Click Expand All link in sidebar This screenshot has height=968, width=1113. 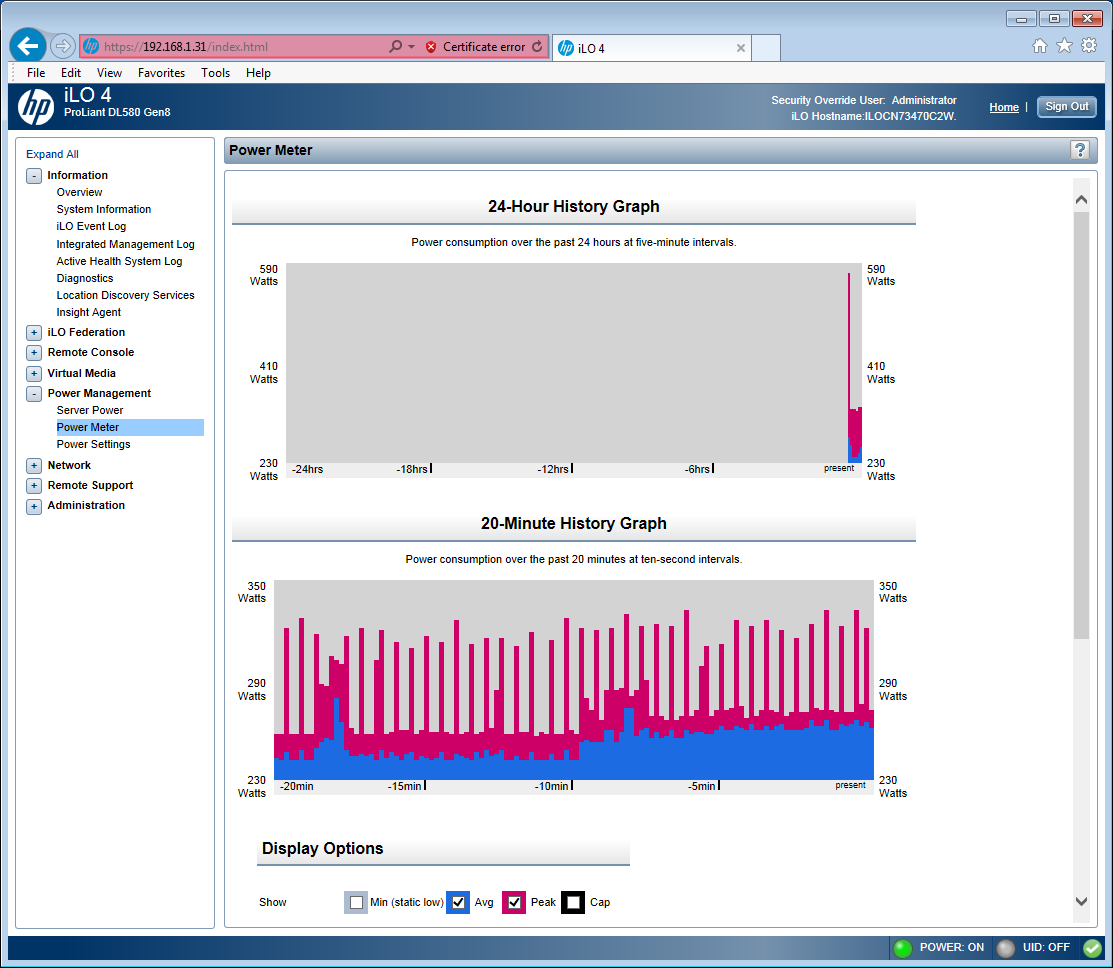click(53, 154)
